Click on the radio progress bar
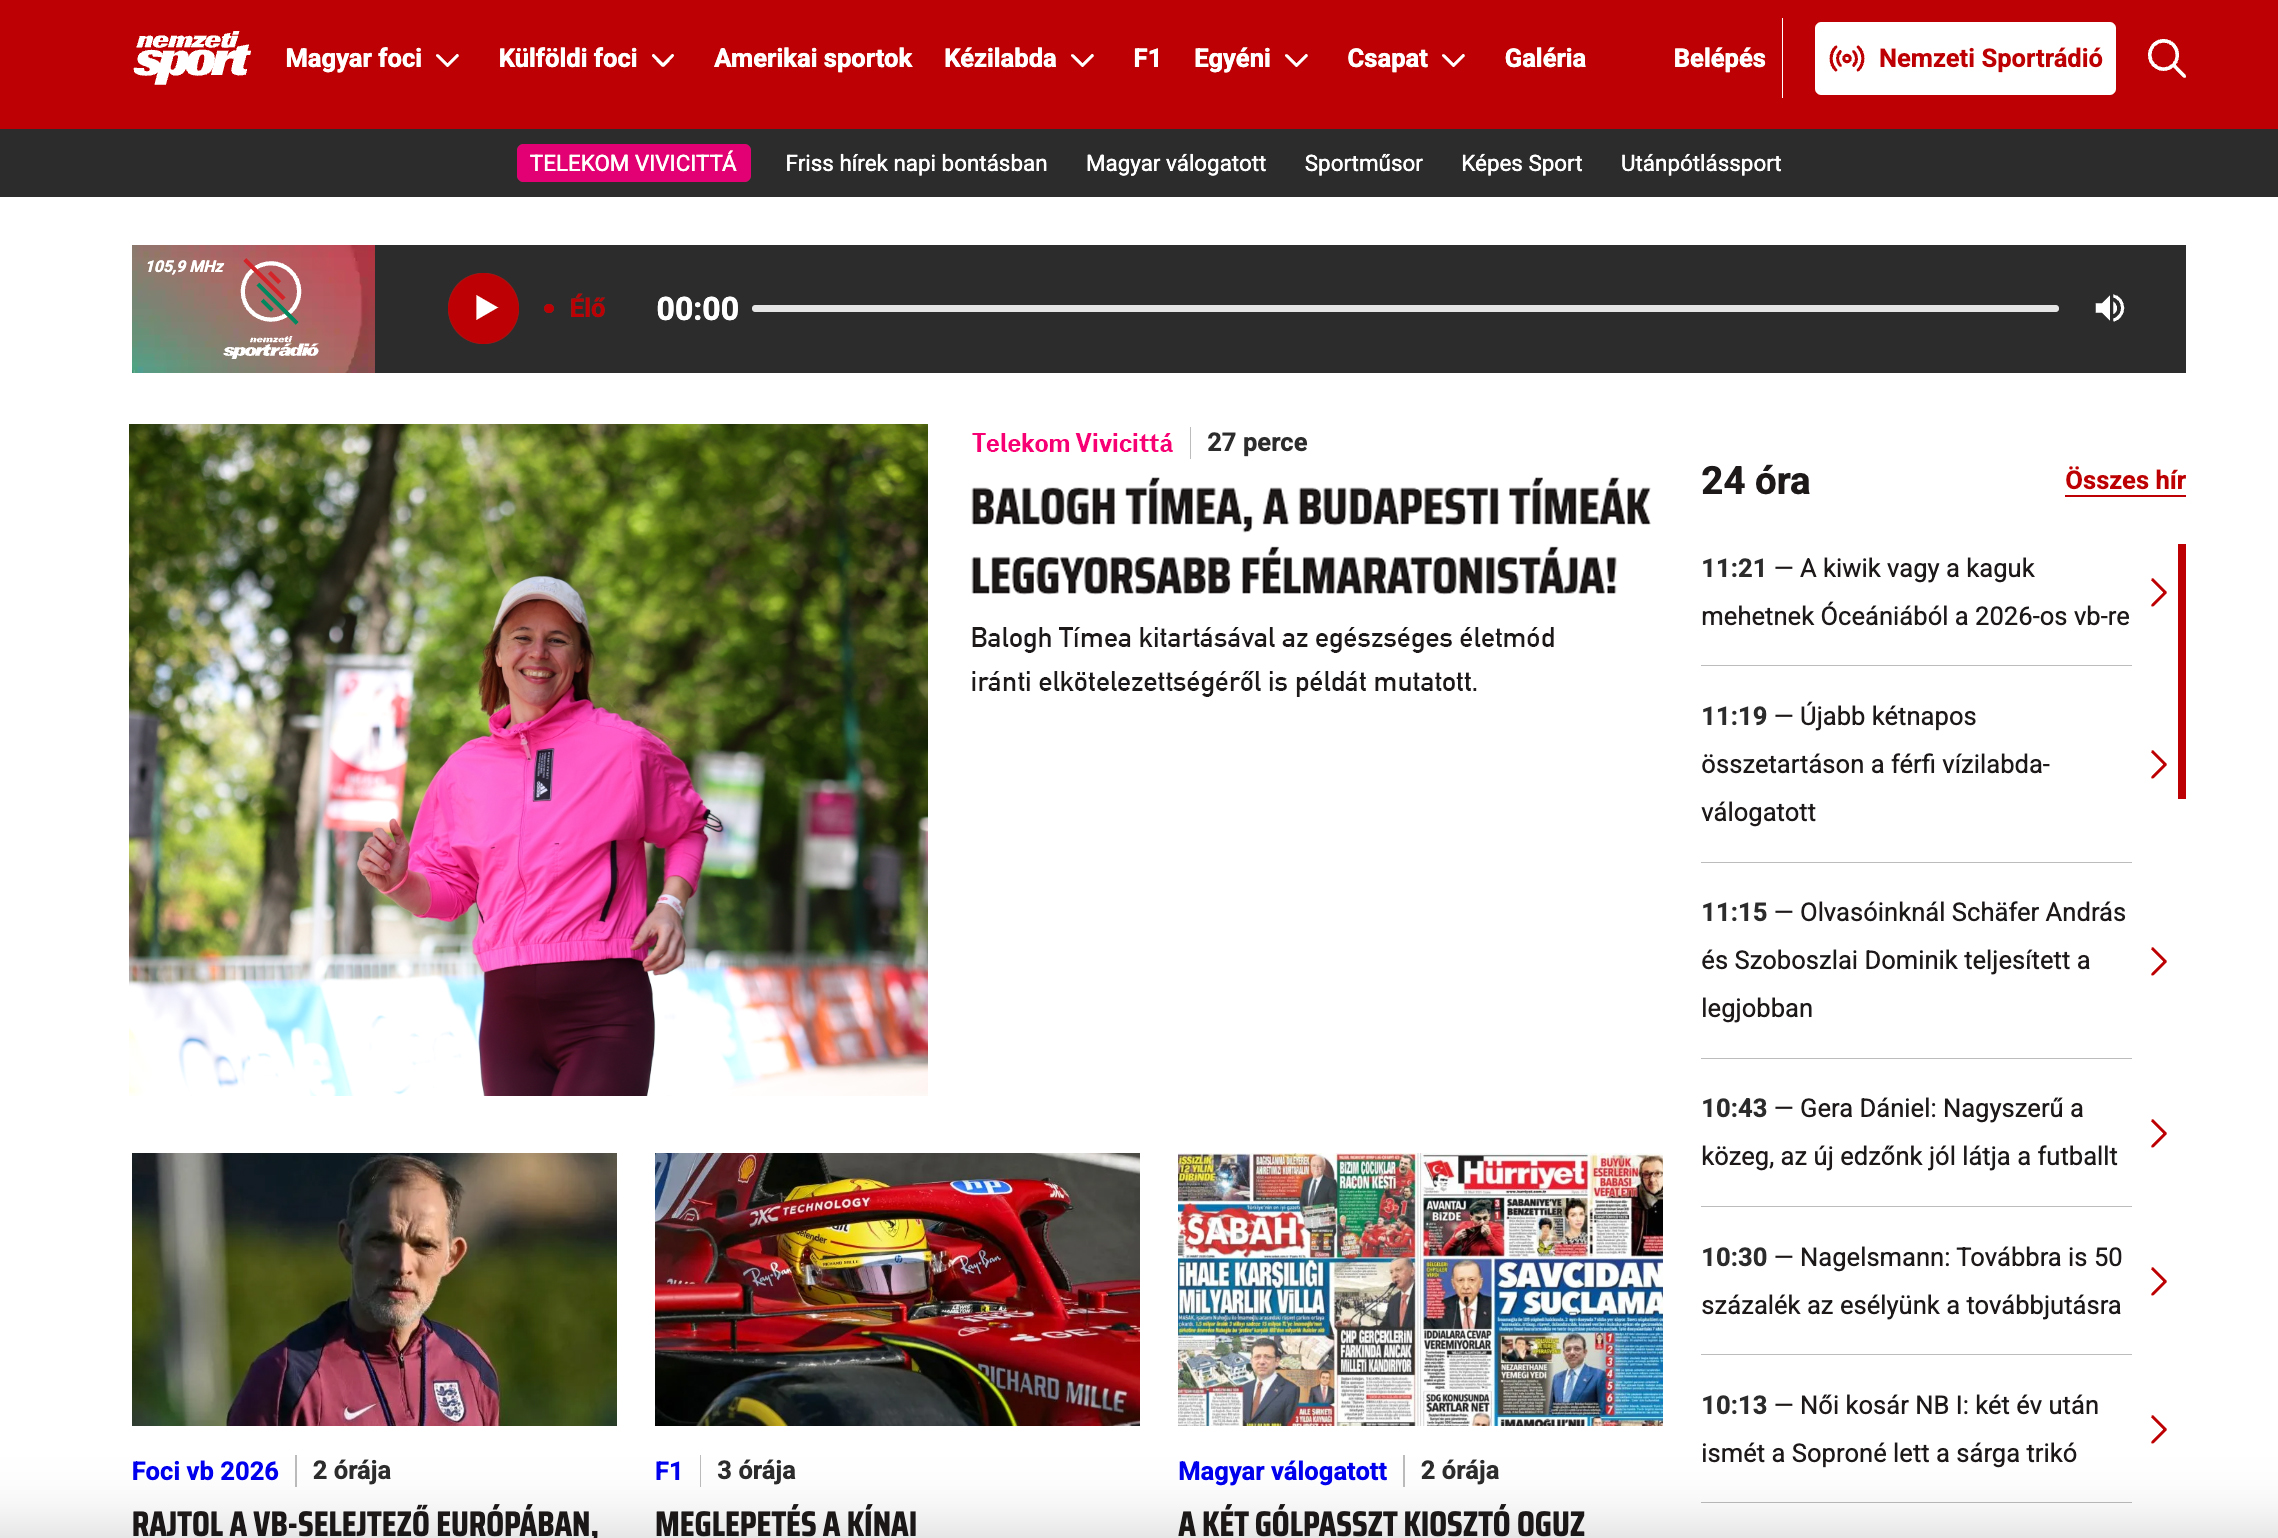The height and width of the screenshot is (1538, 2278). [x=1404, y=309]
